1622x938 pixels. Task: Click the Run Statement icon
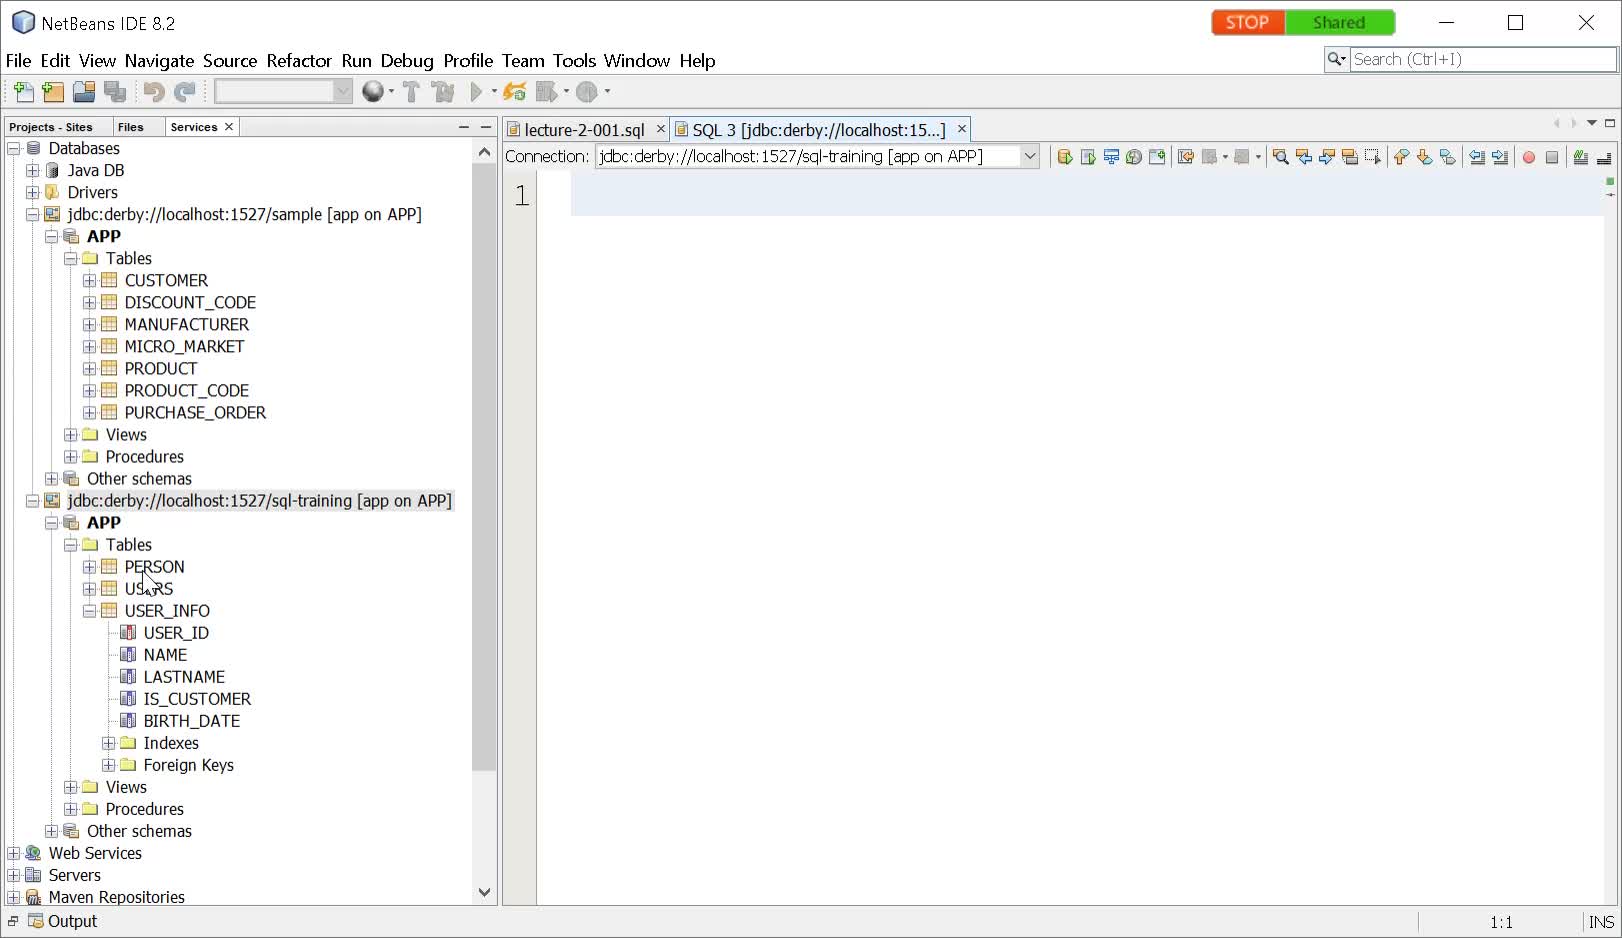pos(1088,157)
